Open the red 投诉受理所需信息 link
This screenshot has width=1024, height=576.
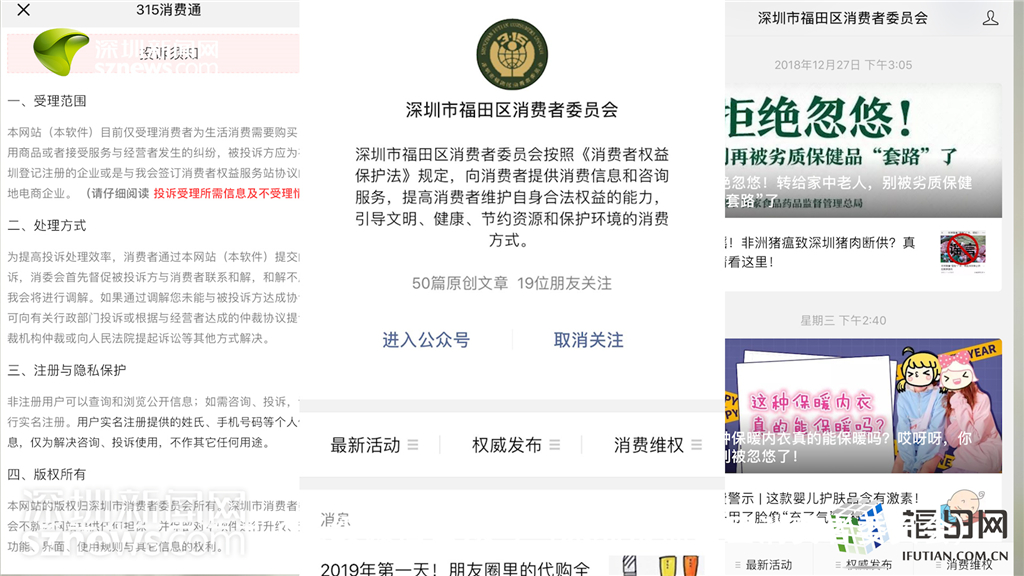pyautogui.click(x=227, y=193)
